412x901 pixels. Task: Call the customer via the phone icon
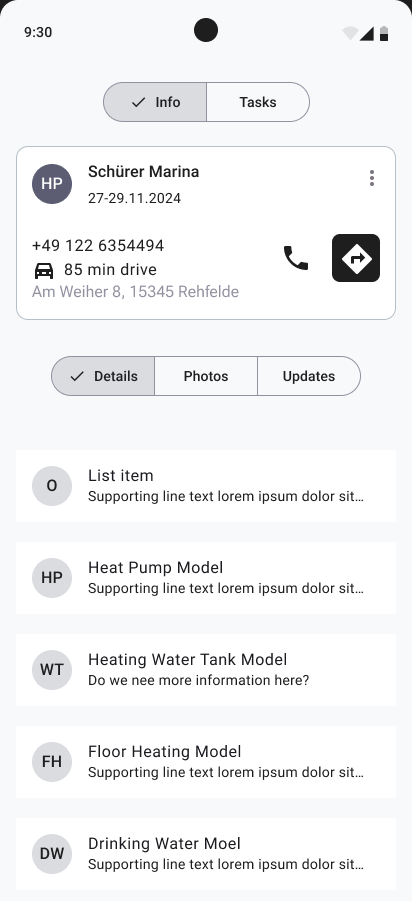point(296,258)
